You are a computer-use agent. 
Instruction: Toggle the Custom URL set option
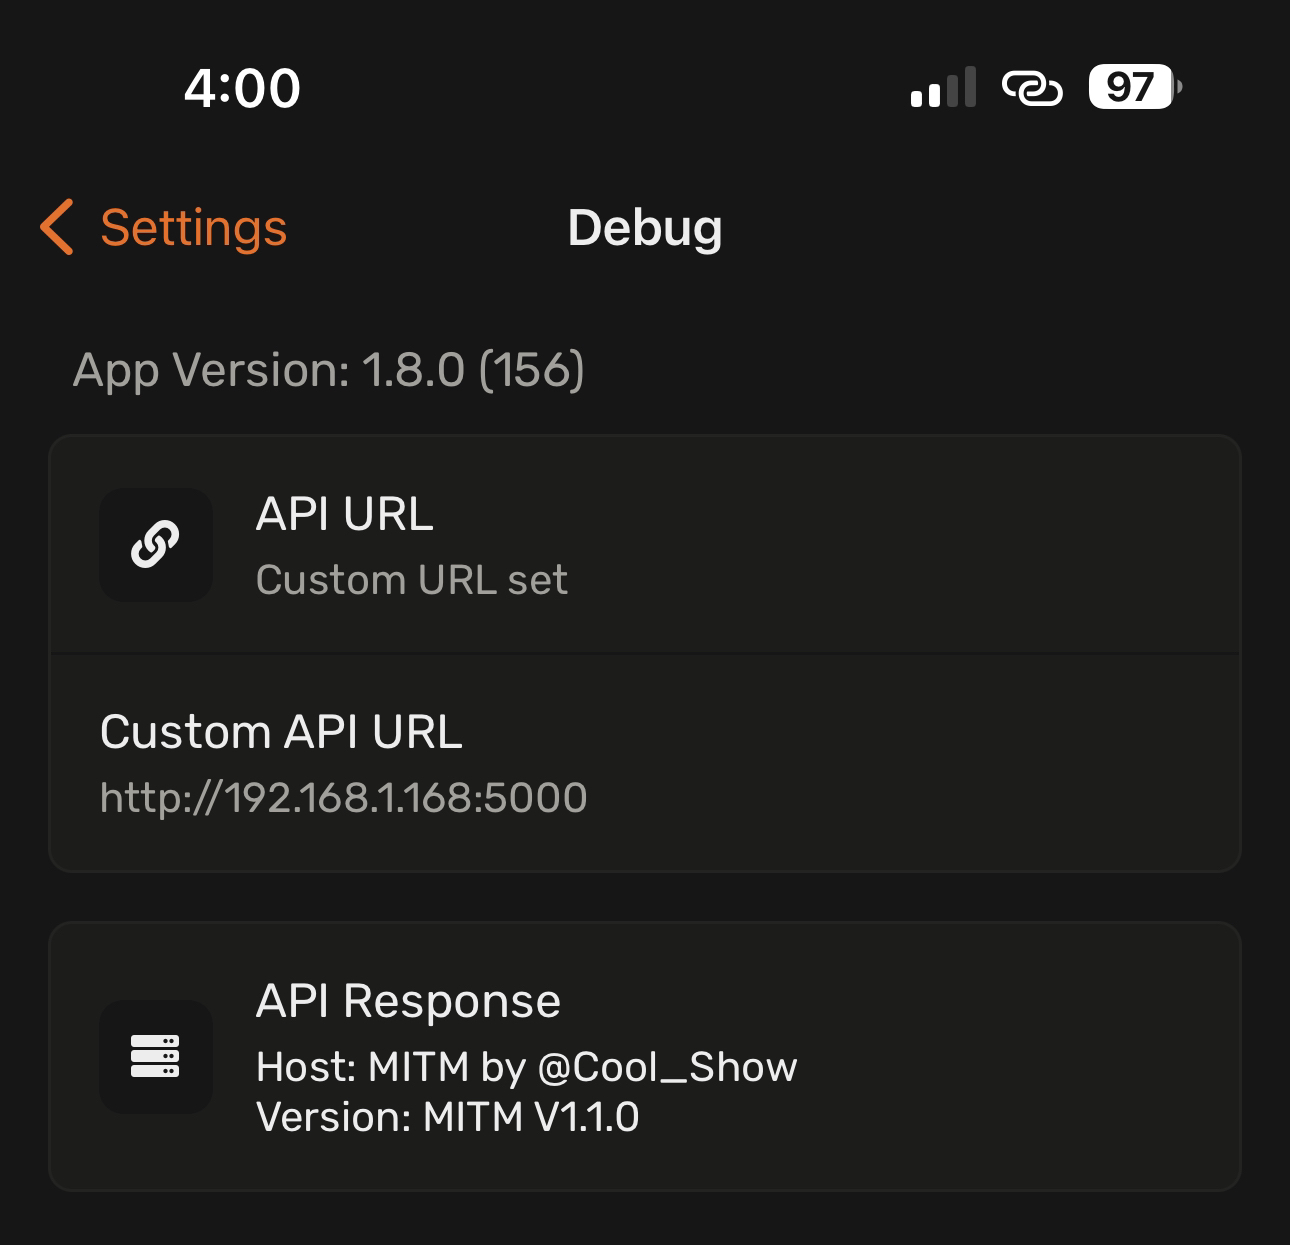click(x=412, y=579)
